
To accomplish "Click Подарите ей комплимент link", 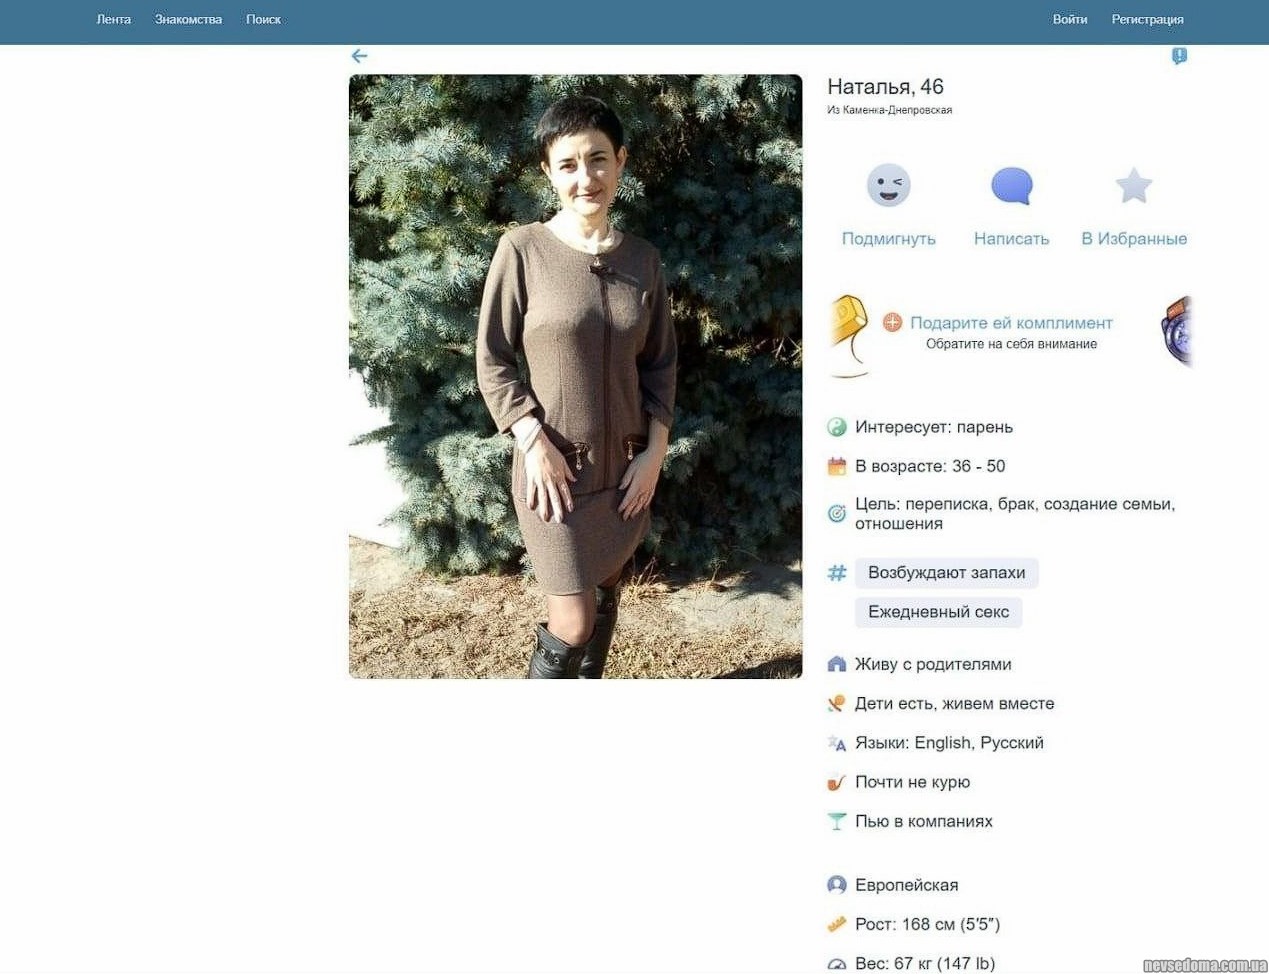I will [1011, 323].
